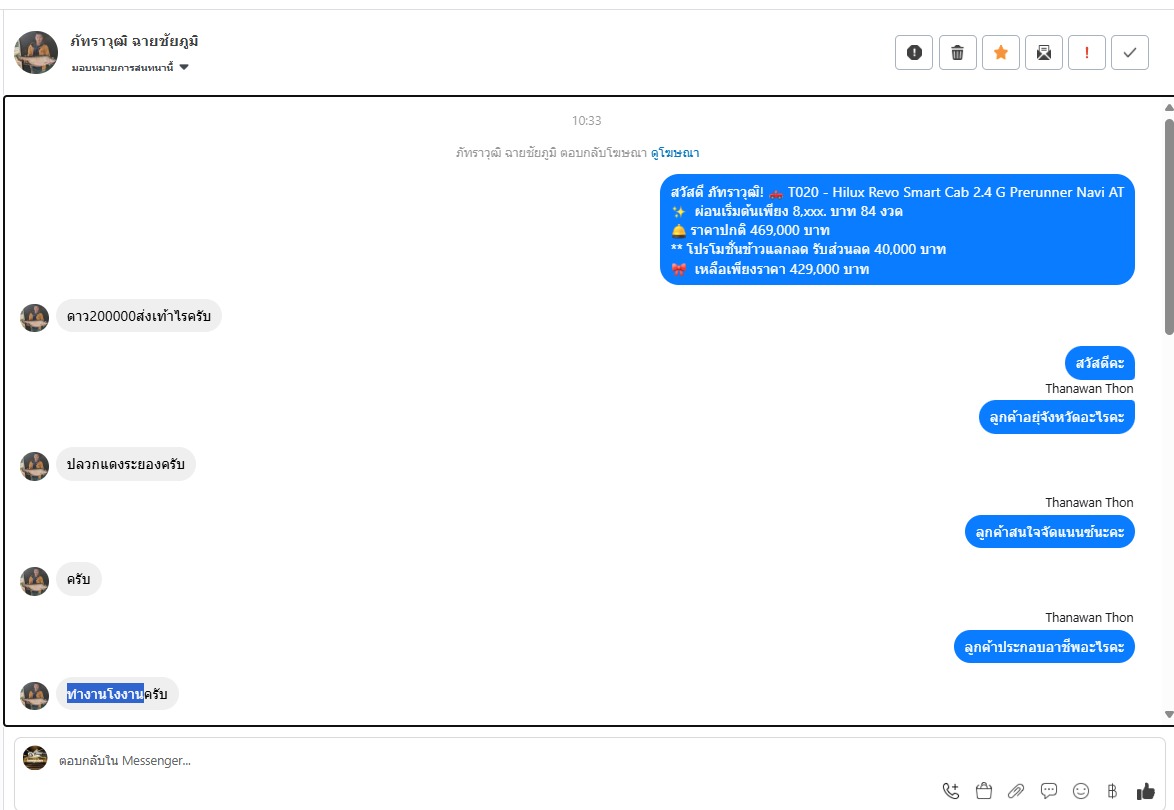The image size is (1174, 810).
Task: Open the emoji picker smiley icon
Action: click(1081, 791)
